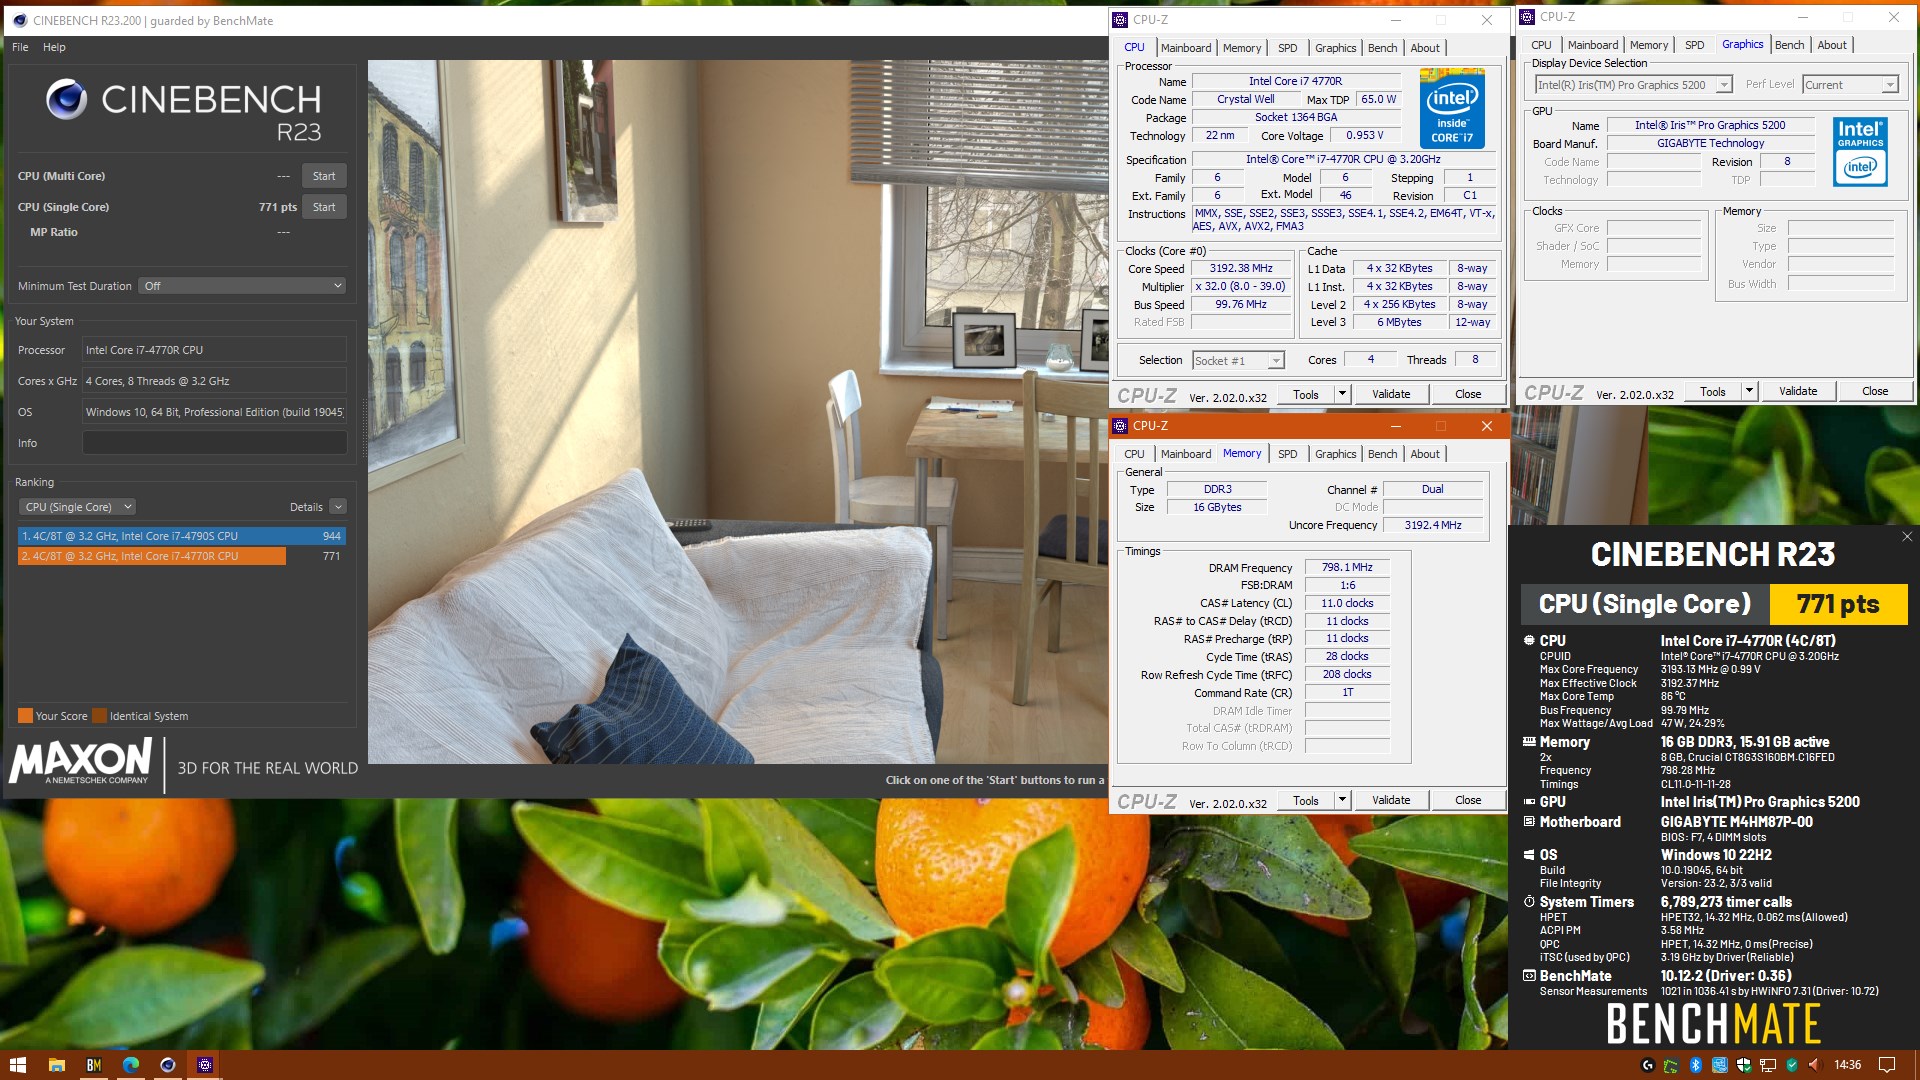
Task: Click the GPU name Intel Iris Pro Graphics 5200
Action: [x=1710, y=126]
